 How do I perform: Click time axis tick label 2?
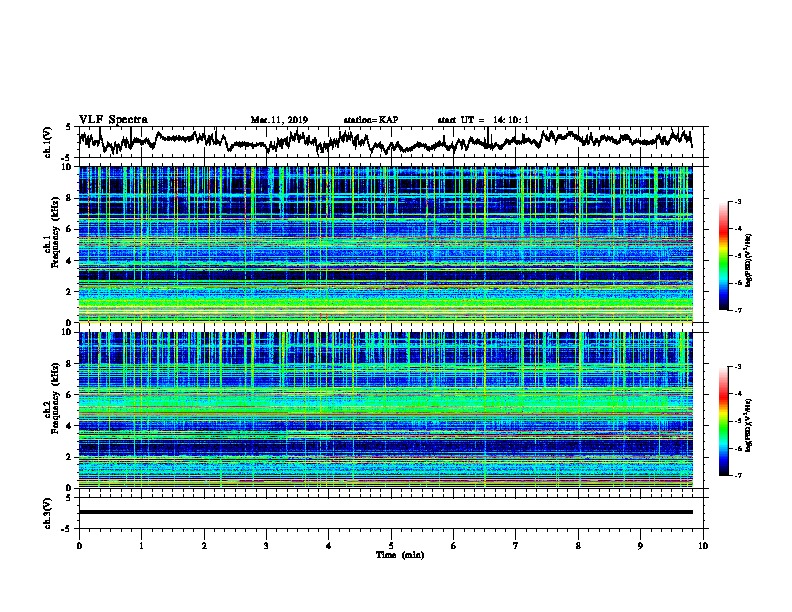point(204,546)
